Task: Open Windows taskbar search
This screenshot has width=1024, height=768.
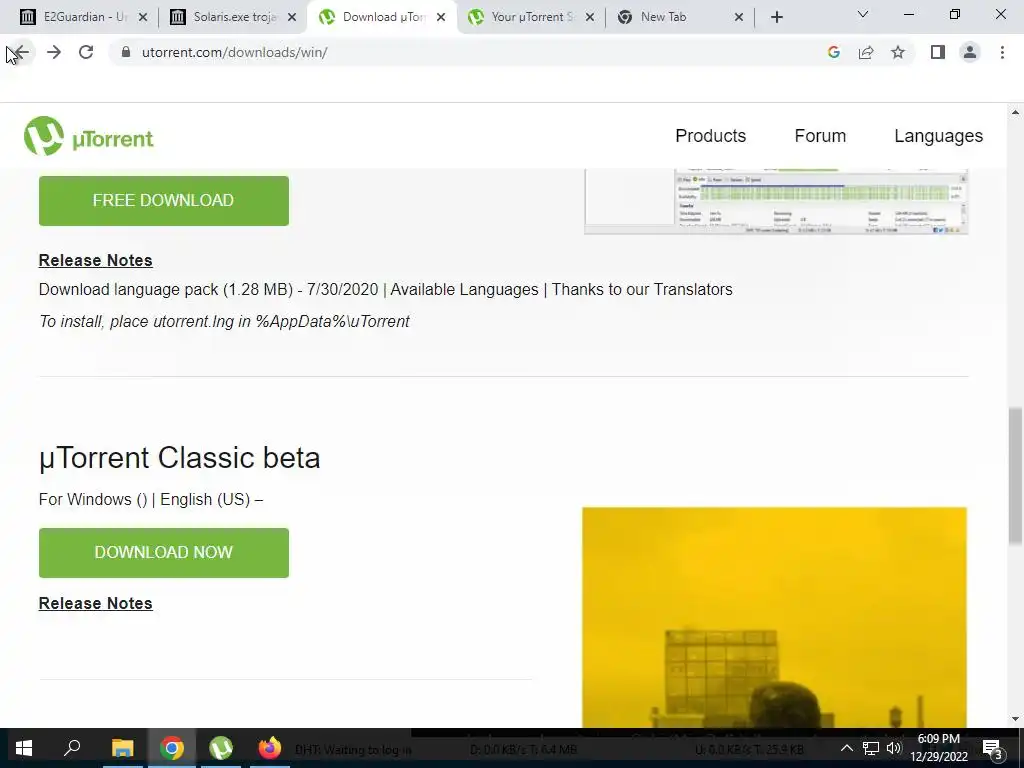Action: pyautogui.click(x=72, y=748)
